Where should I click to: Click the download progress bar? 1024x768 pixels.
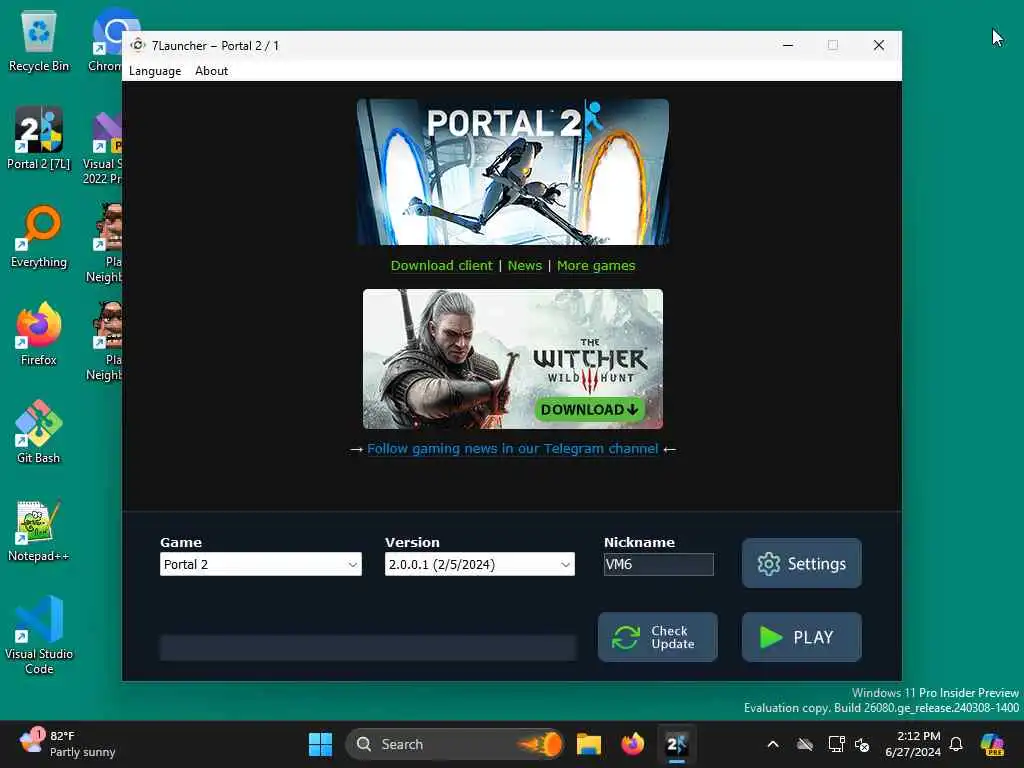click(x=368, y=648)
